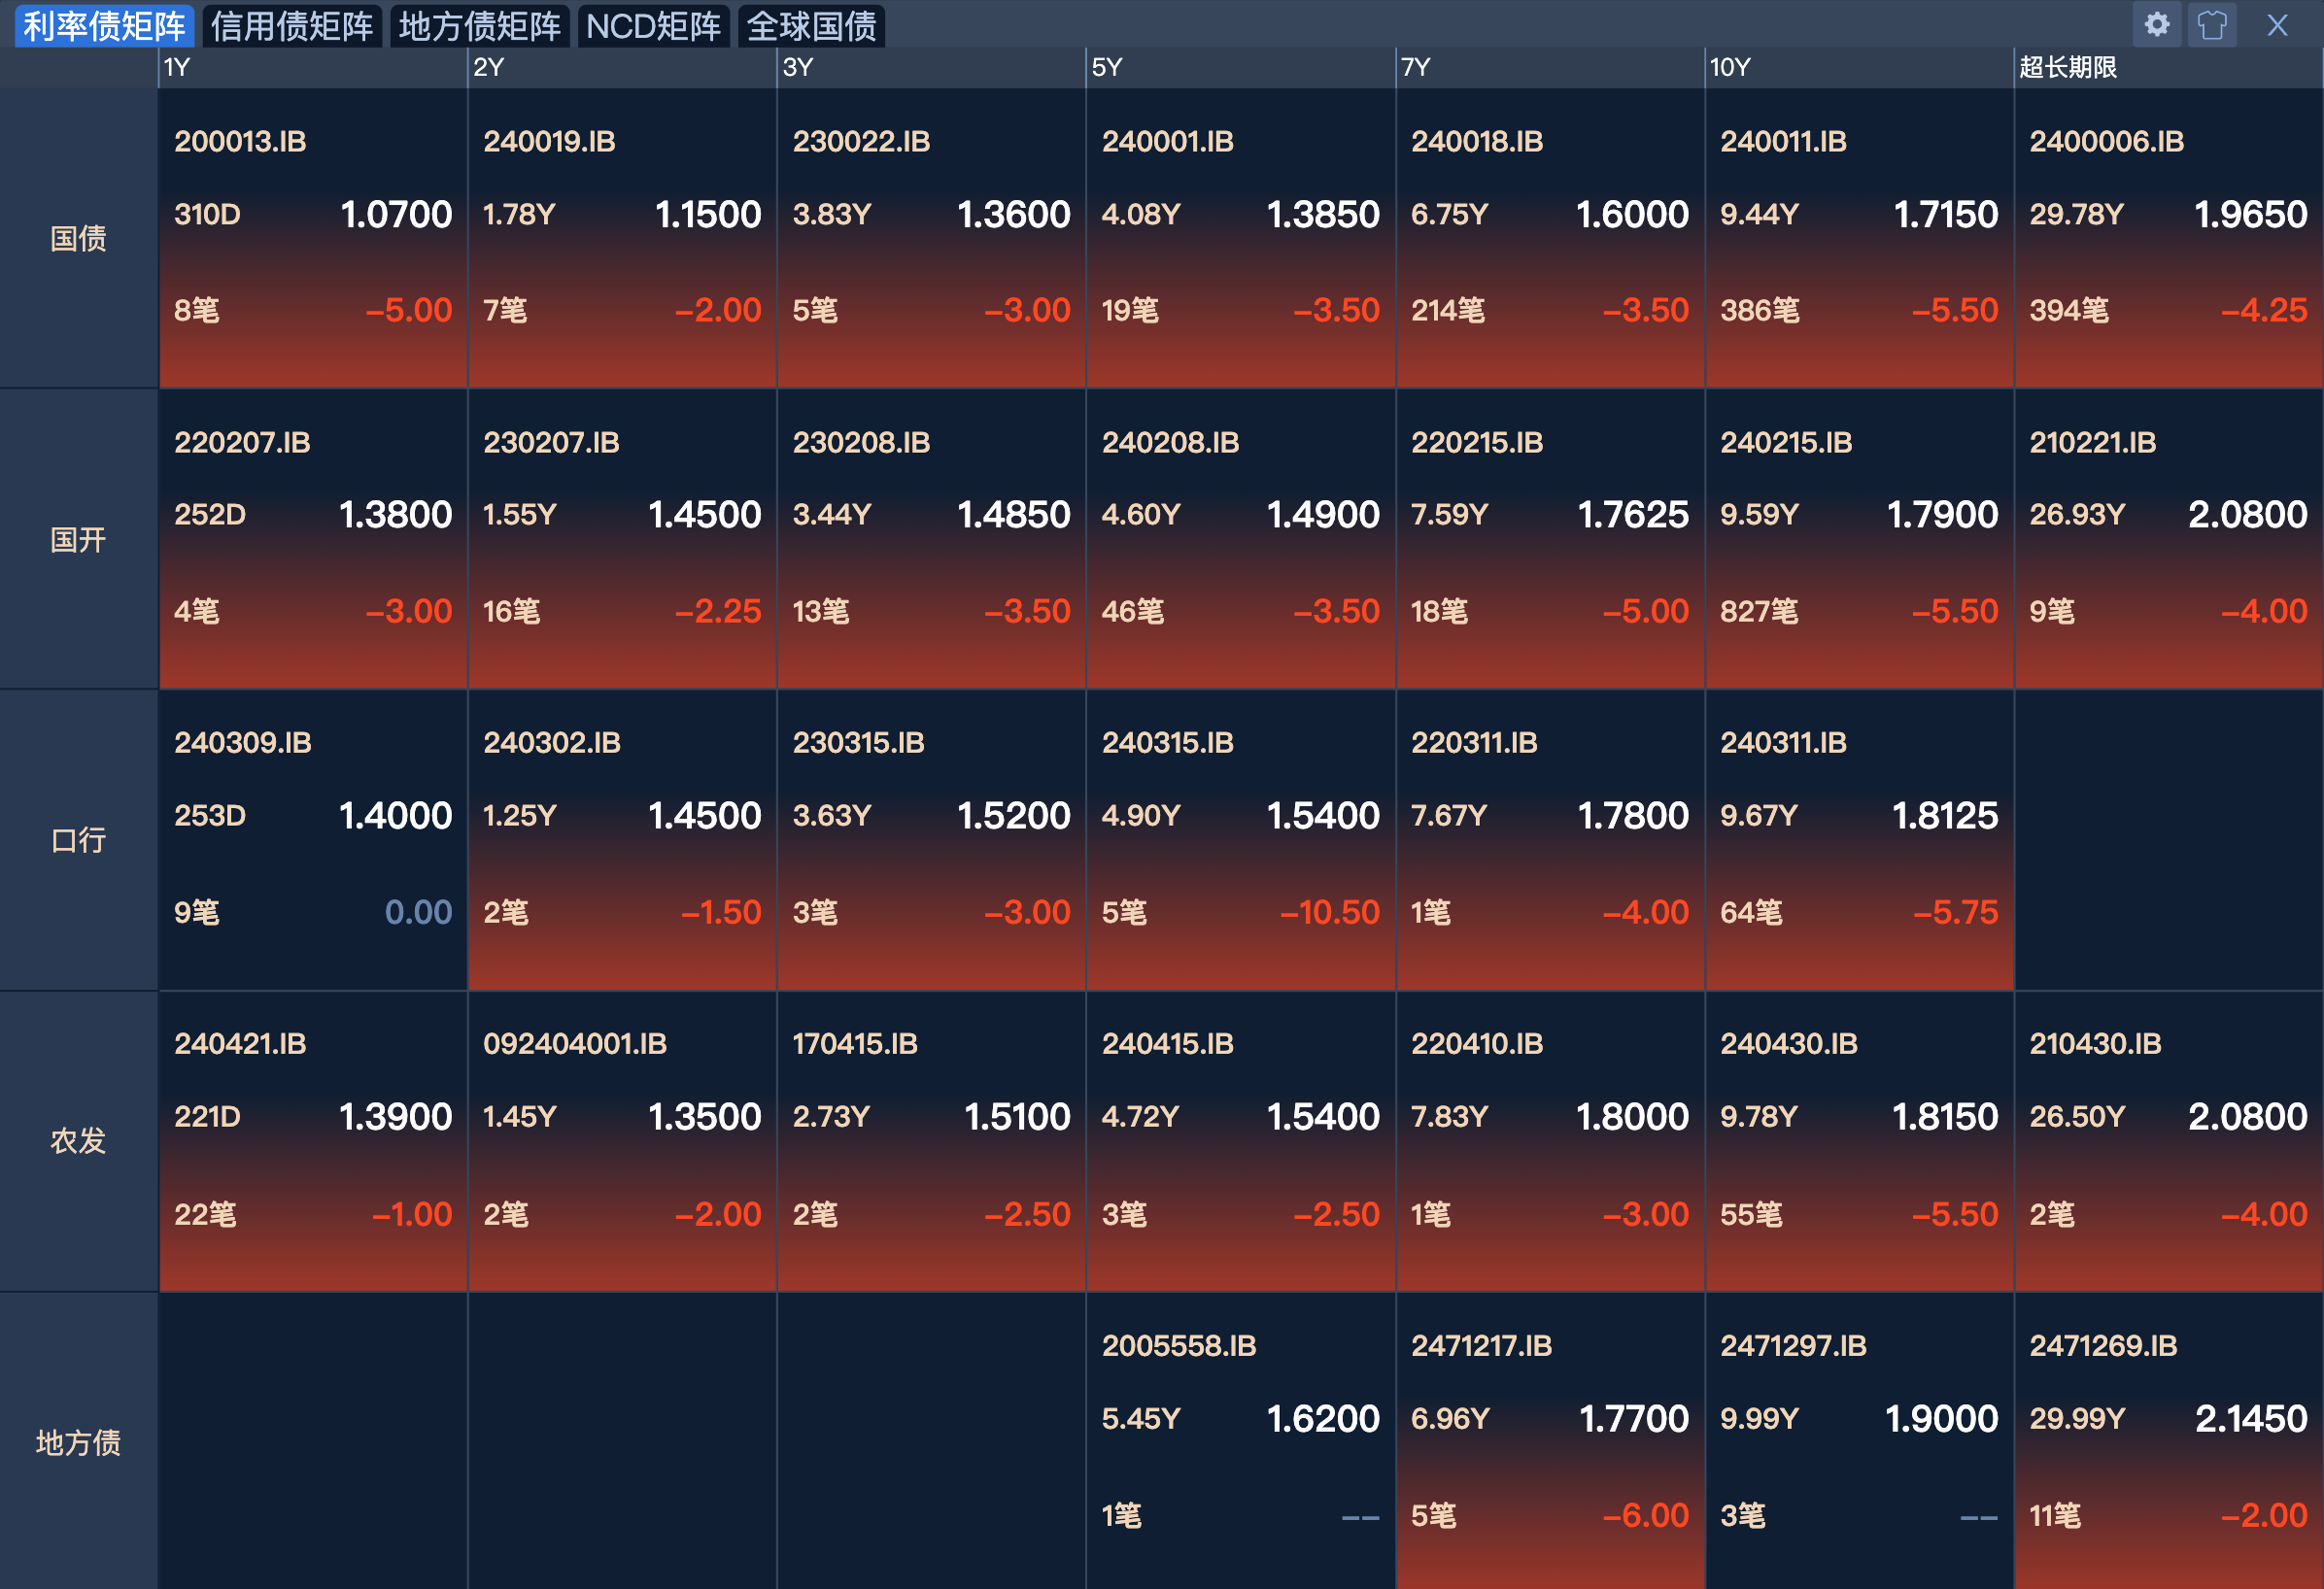Image resolution: width=2324 pixels, height=1589 pixels.
Task: Click the 国债 row header
Action: coord(78,238)
